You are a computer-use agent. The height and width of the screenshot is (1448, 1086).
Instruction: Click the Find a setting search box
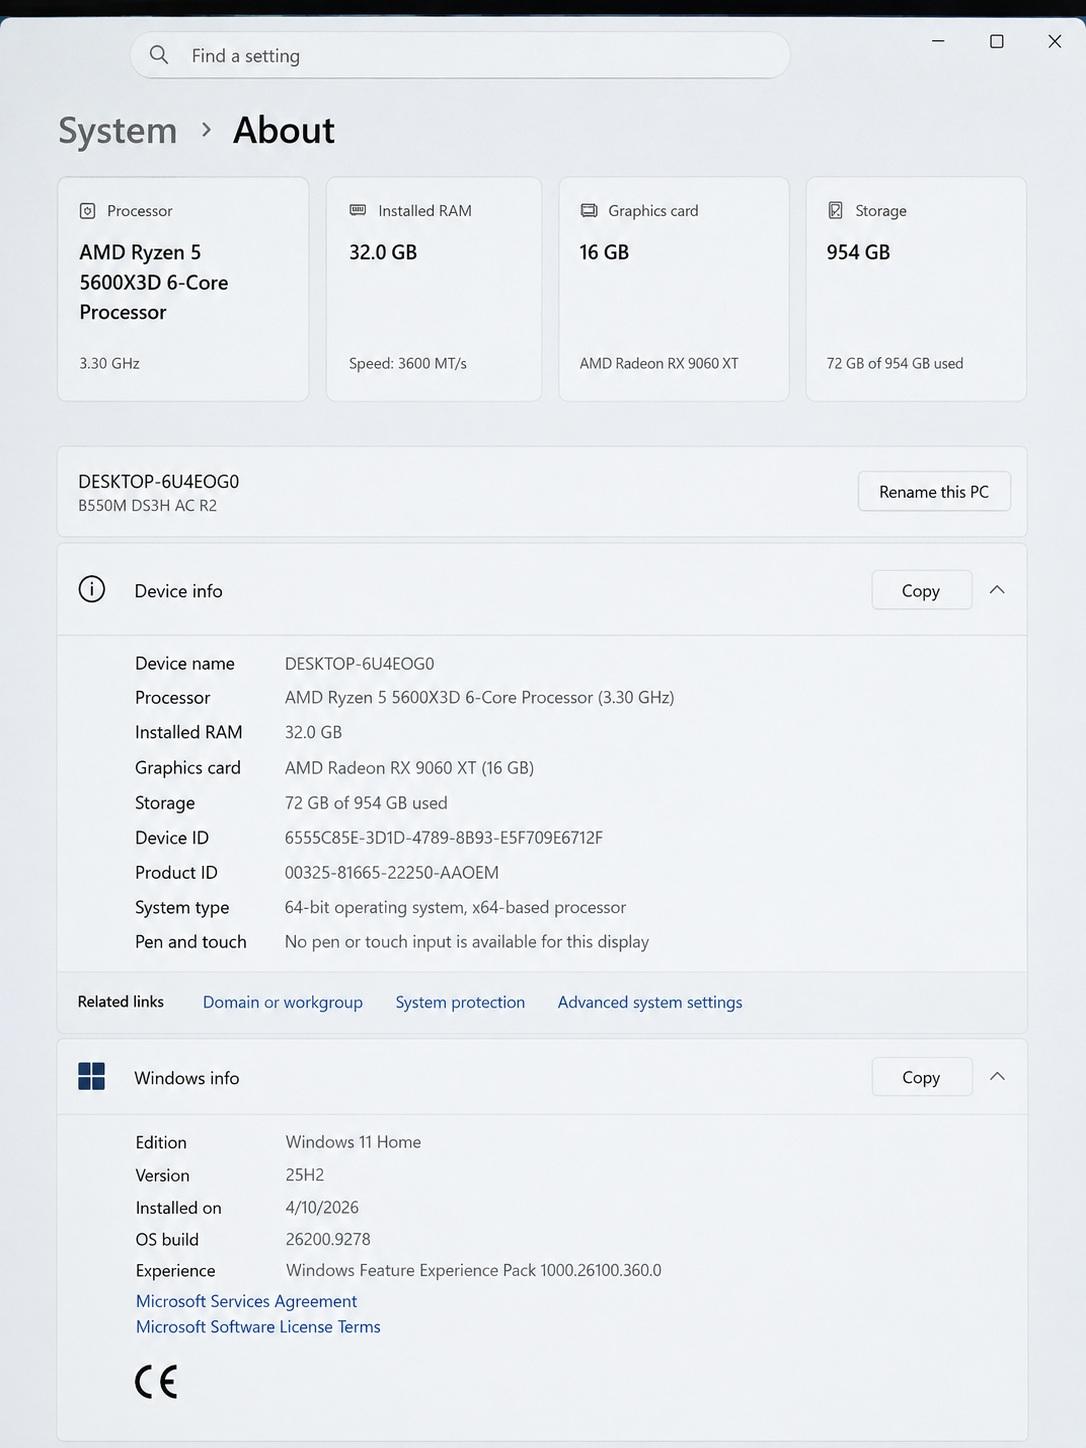(x=460, y=55)
